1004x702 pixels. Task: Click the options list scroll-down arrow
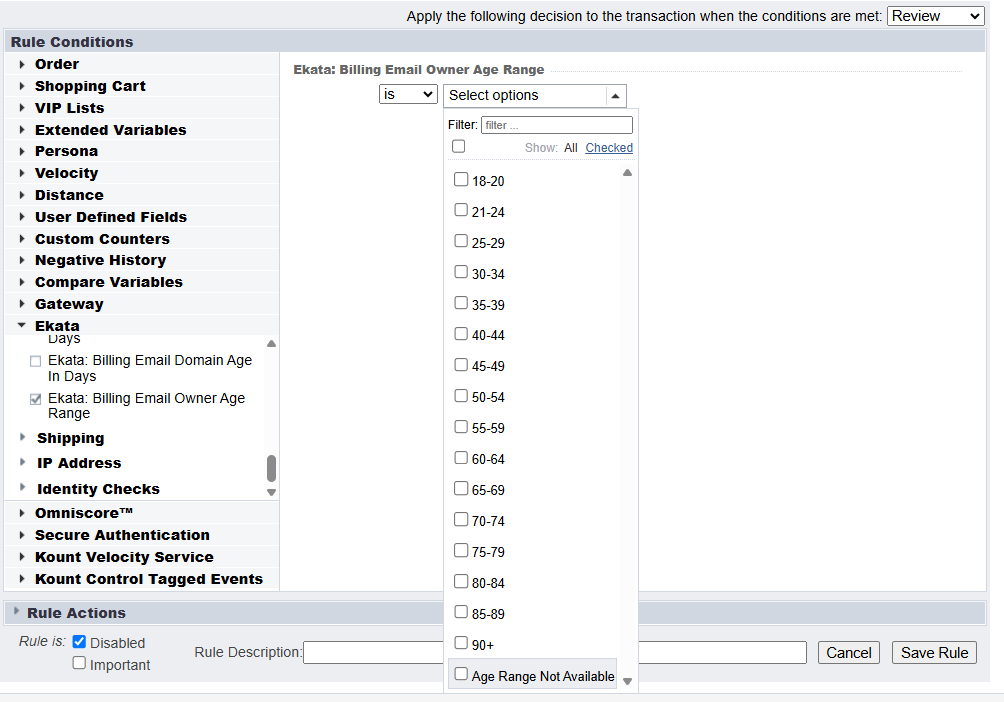coord(628,682)
